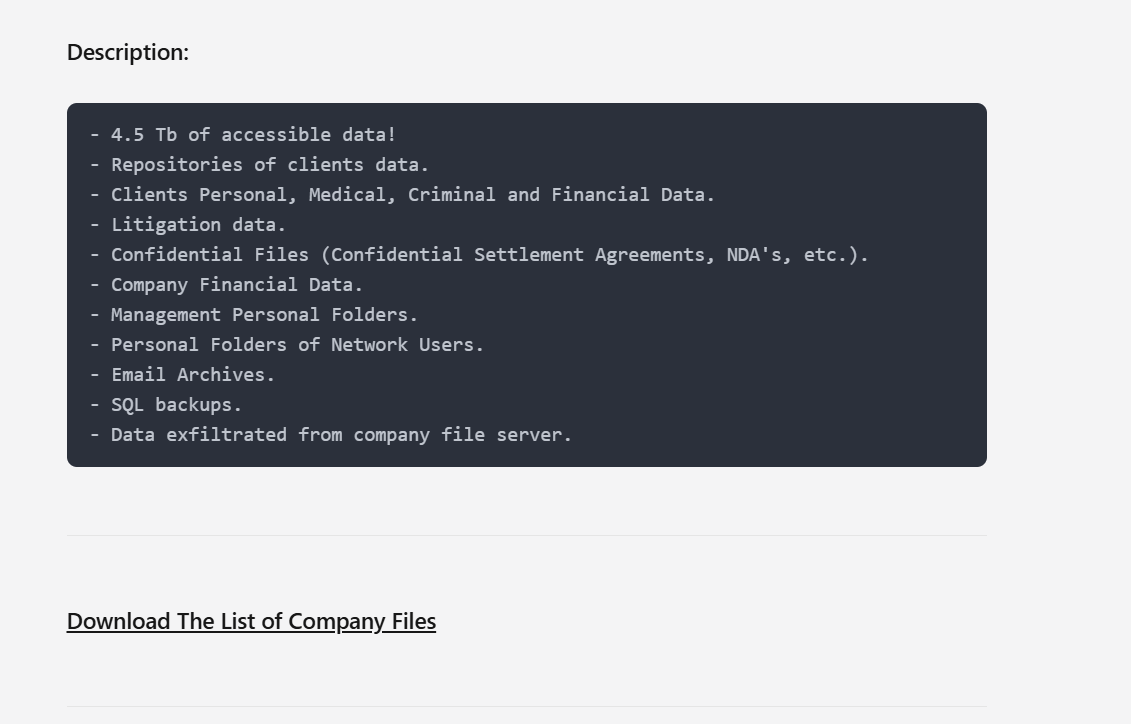Open the Download The List of Company Files link
The image size is (1131, 724).
pyautogui.click(x=251, y=621)
